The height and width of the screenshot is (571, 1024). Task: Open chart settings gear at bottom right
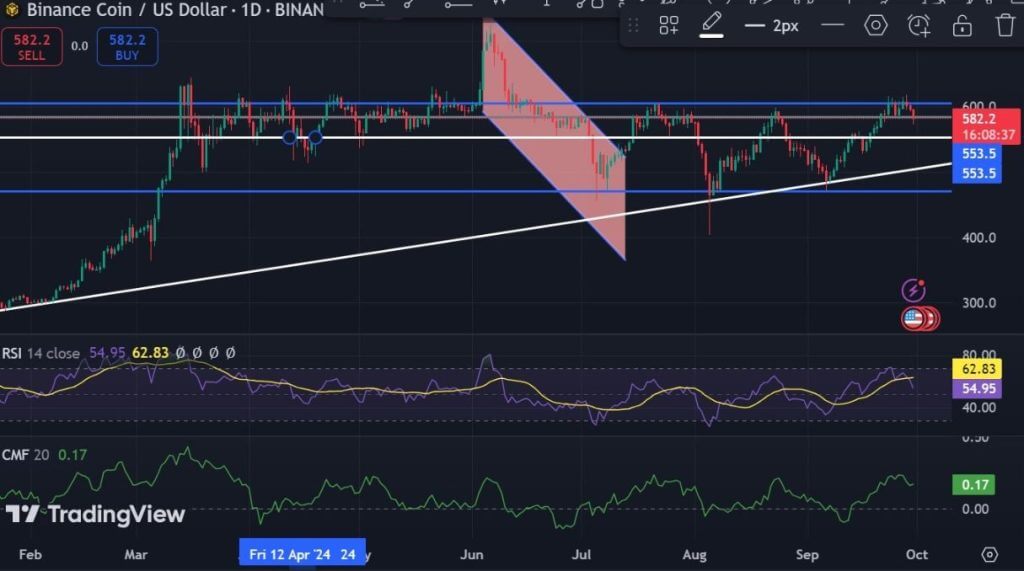[989, 555]
